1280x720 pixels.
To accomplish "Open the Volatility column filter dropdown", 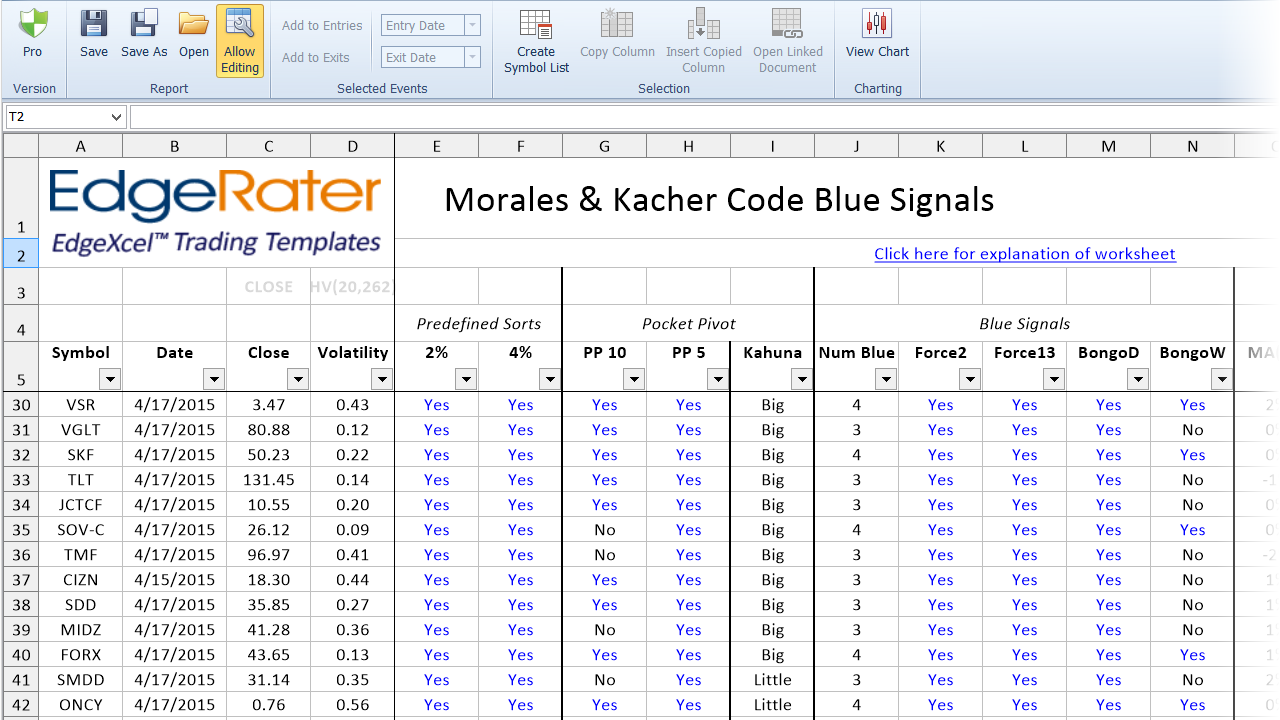I will click(382, 379).
